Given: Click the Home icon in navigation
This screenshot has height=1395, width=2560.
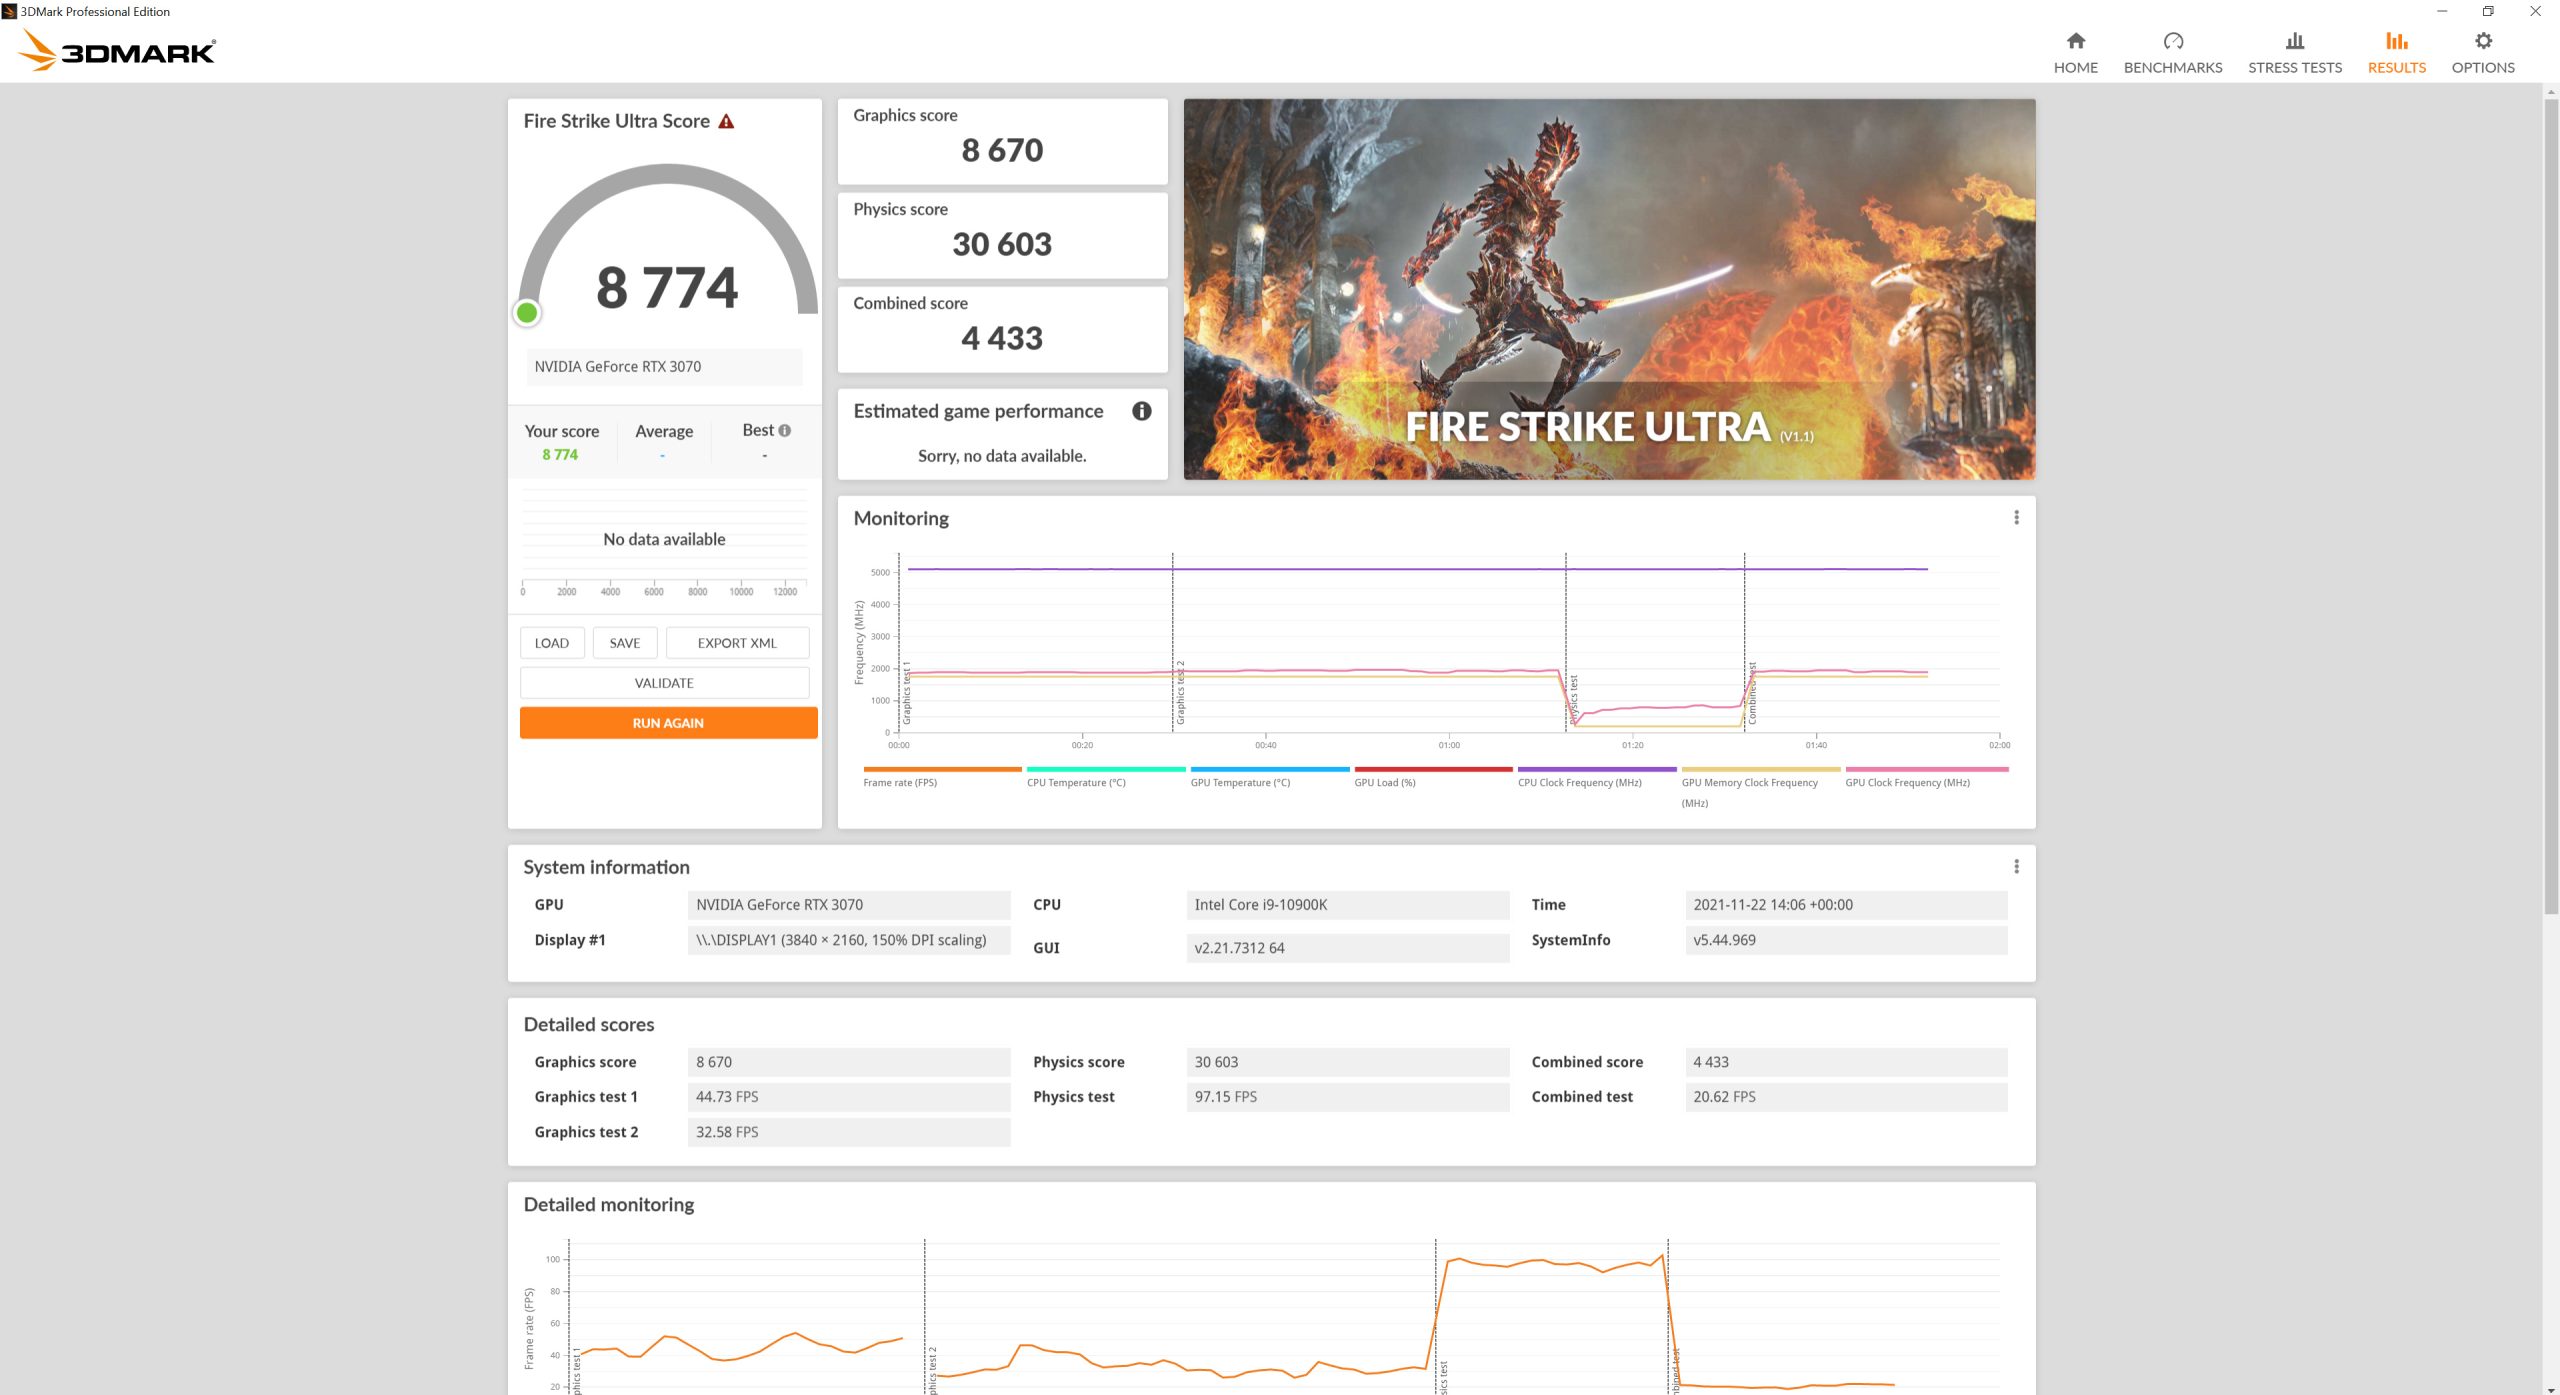Looking at the screenshot, I should pos(2075,41).
